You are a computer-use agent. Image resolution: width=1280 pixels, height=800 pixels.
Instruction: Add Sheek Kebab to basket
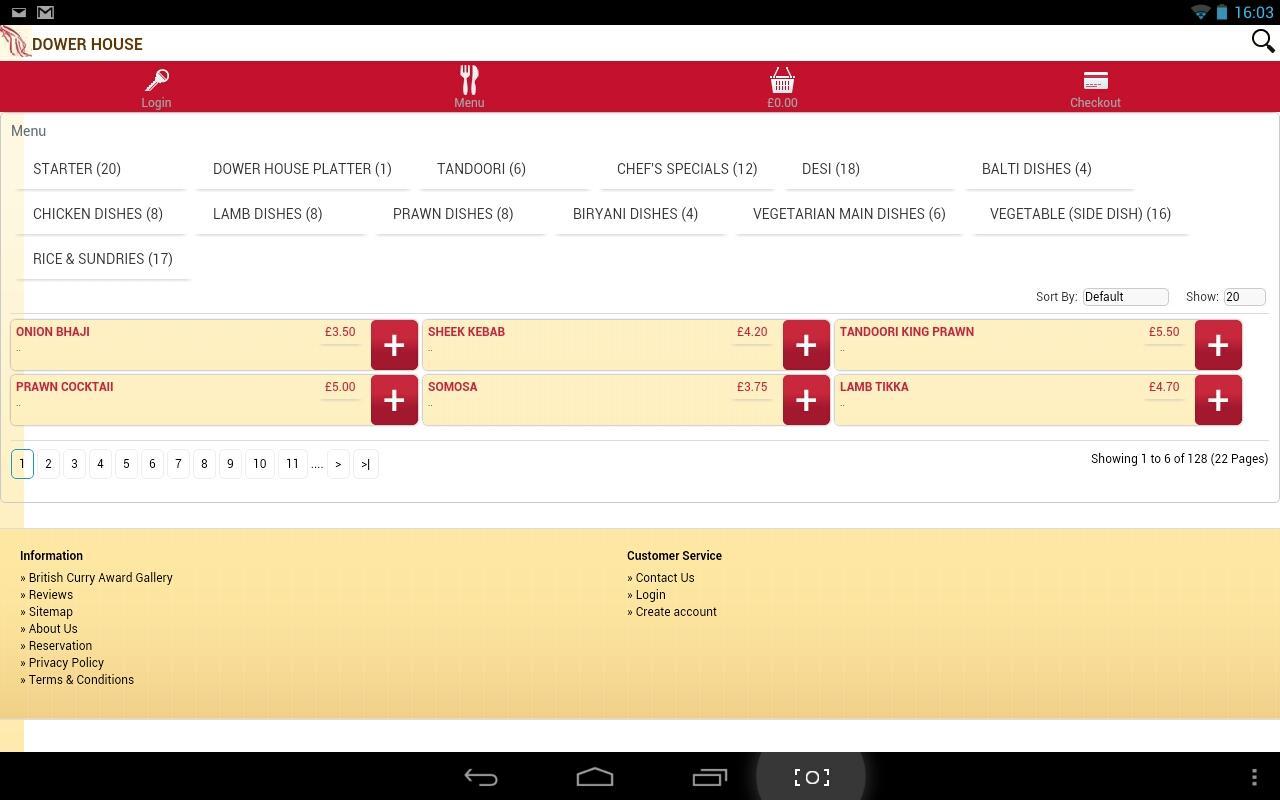tap(806, 345)
